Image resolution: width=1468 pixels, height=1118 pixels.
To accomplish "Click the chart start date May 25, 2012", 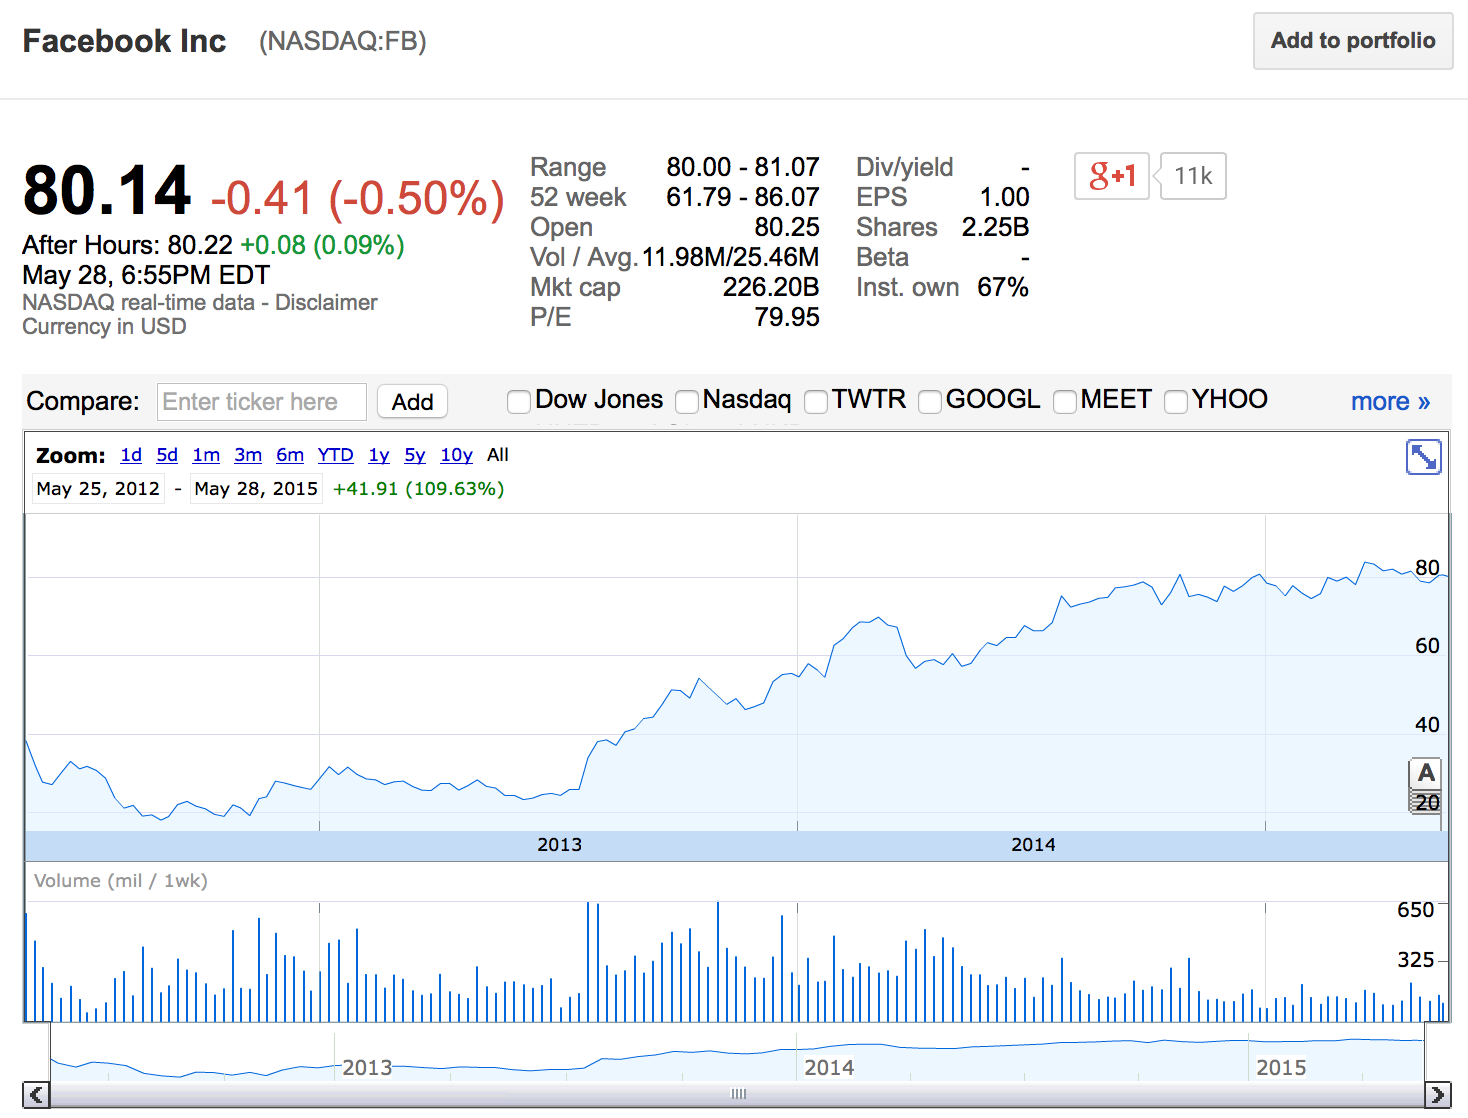I will coord(98,489).
